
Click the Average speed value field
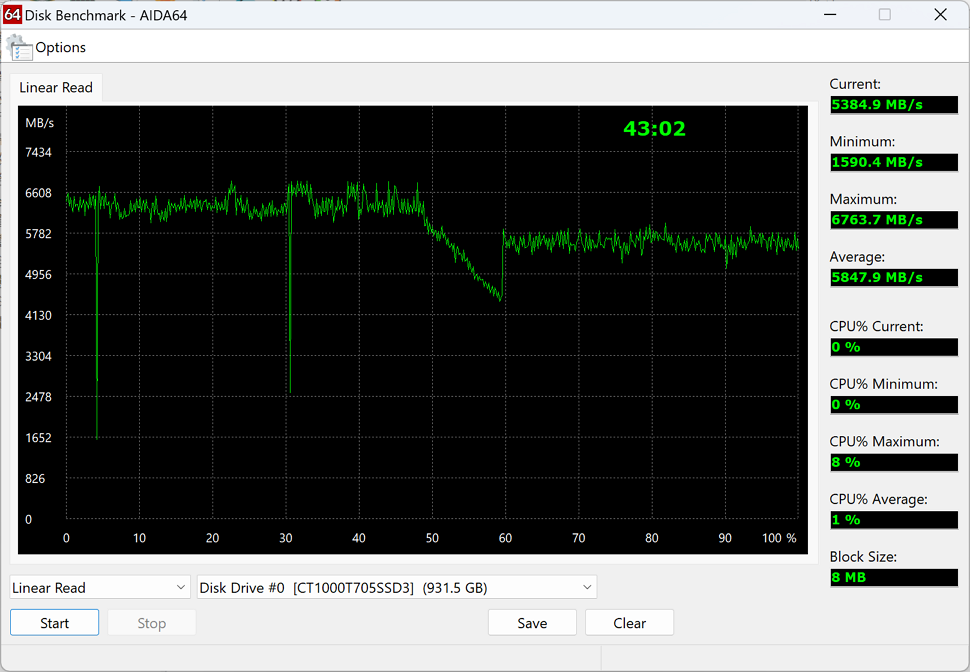[x=894, y=277]
